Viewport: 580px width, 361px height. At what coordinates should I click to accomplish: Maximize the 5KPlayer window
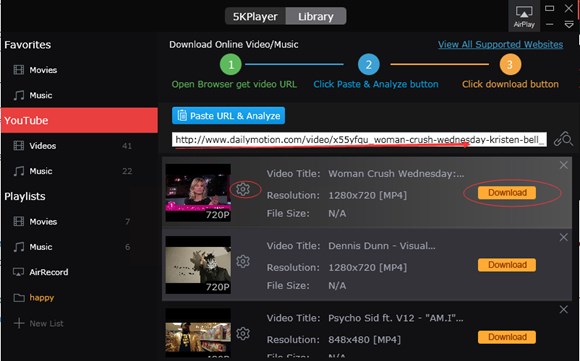pyautogui.click(x=550, y=8)
